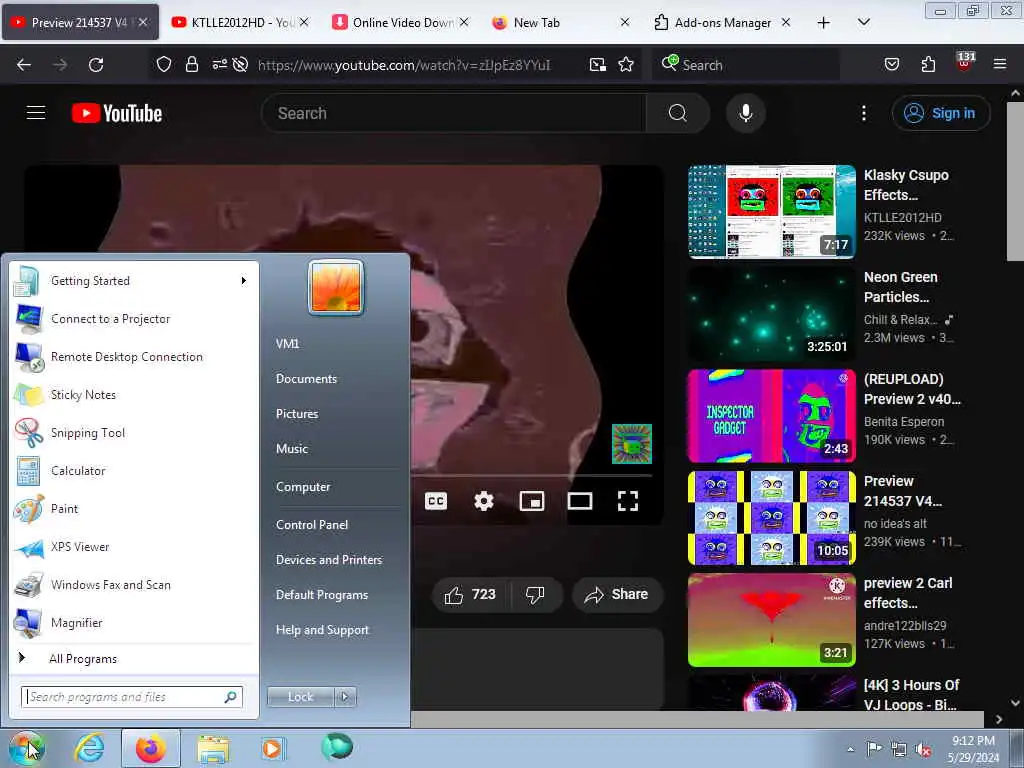Open the Firefox application menu
This screenshot has height=768, width=1024.
pos(1000,64)
